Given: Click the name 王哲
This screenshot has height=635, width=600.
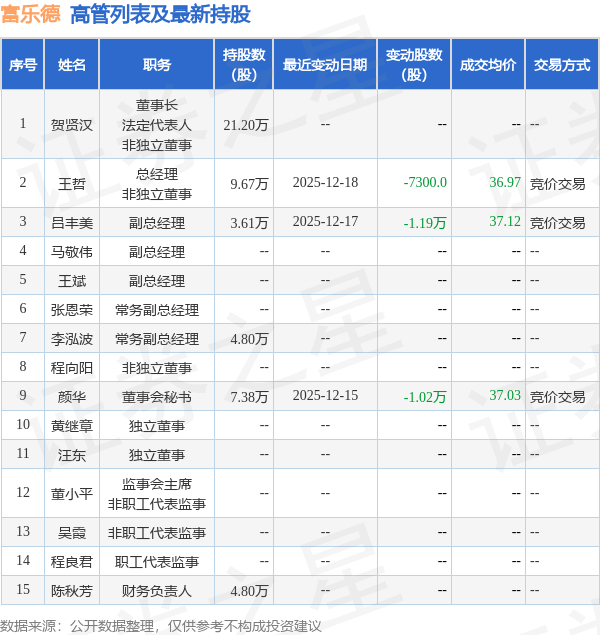Looking at the screenshot, I should pyautogui.click(x=72, y=184).
